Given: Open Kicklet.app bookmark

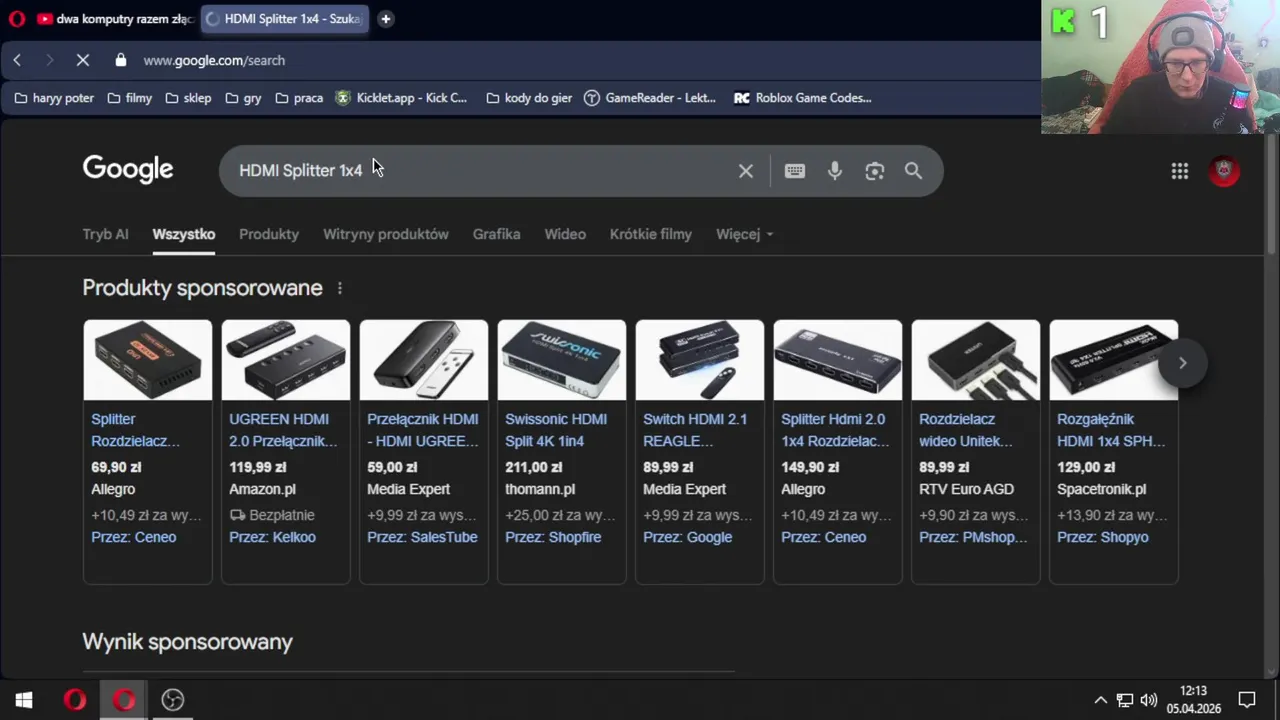Looking at the screenshot, I should tap(401, 98).
